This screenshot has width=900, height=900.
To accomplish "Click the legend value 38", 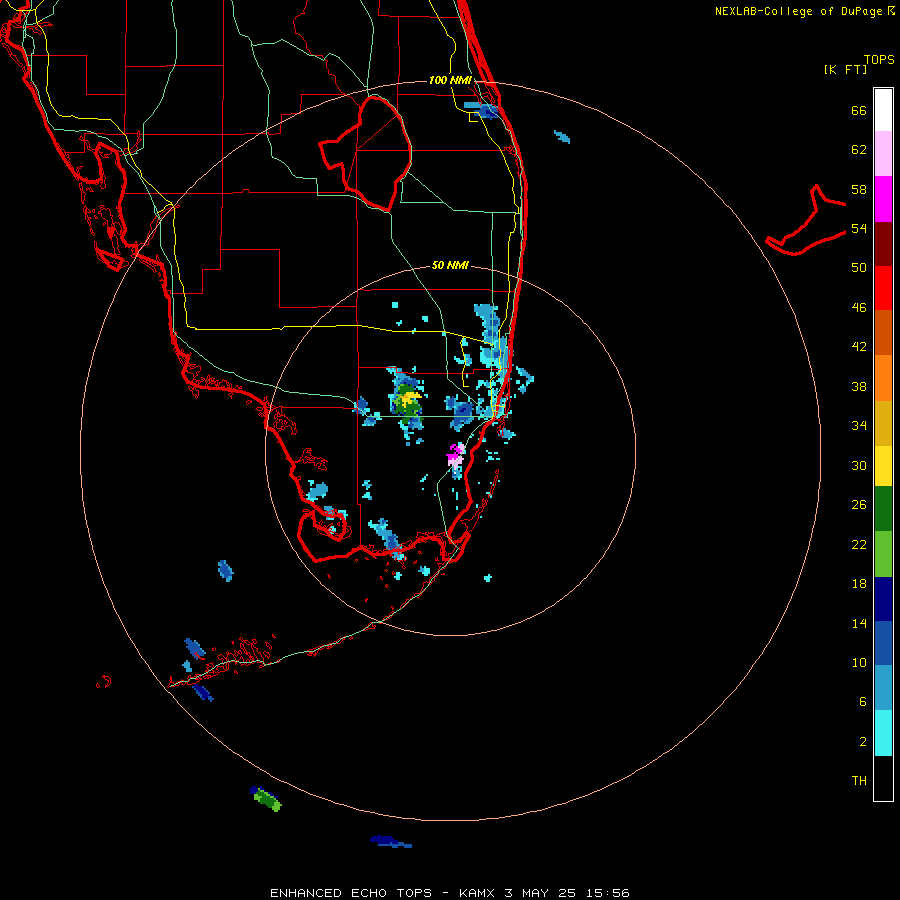I will [859, 387].
